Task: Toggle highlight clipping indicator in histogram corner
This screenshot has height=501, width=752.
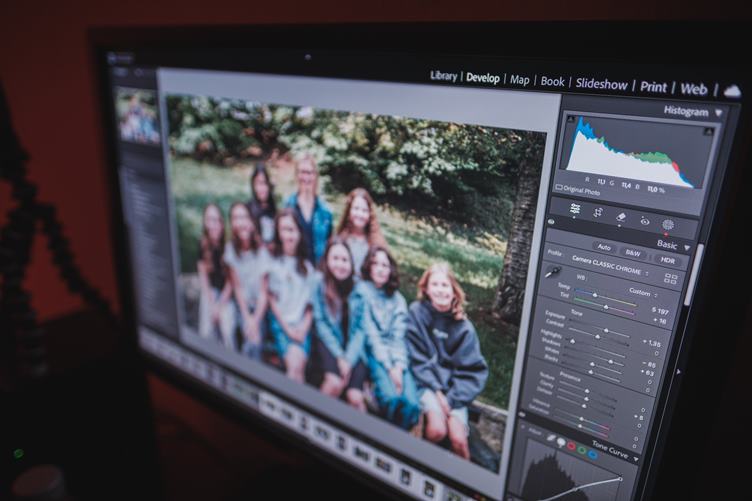Action: (x=709, y=131)
